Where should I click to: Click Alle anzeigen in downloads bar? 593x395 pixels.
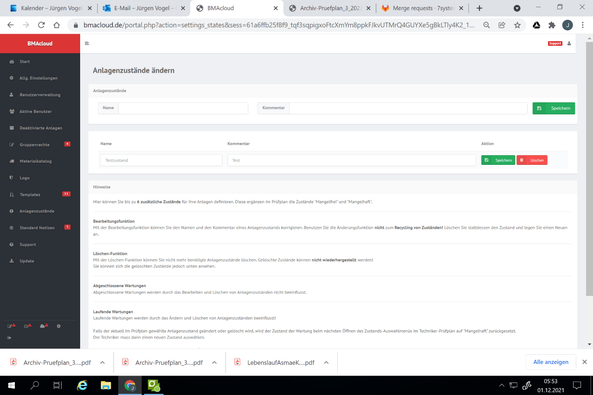click(x=551, y=362)
